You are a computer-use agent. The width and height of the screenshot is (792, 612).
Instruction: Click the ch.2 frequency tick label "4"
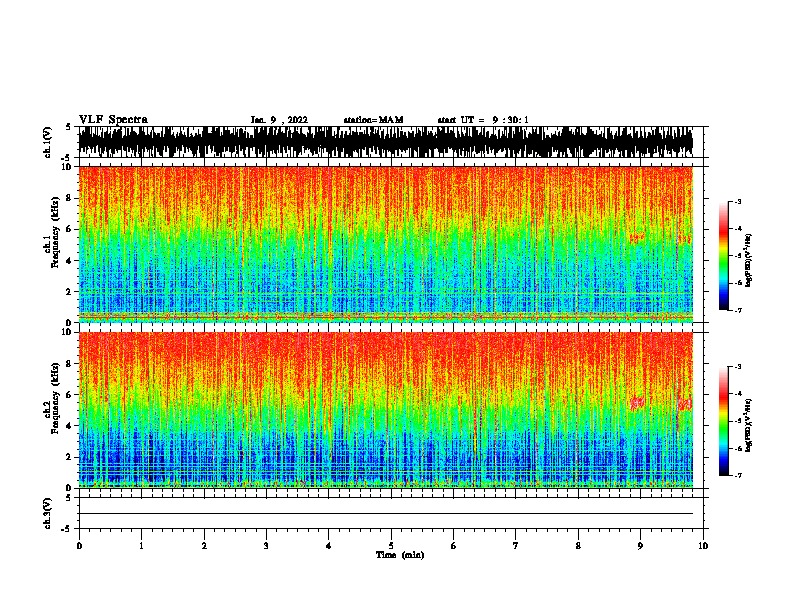coord(69,426)
